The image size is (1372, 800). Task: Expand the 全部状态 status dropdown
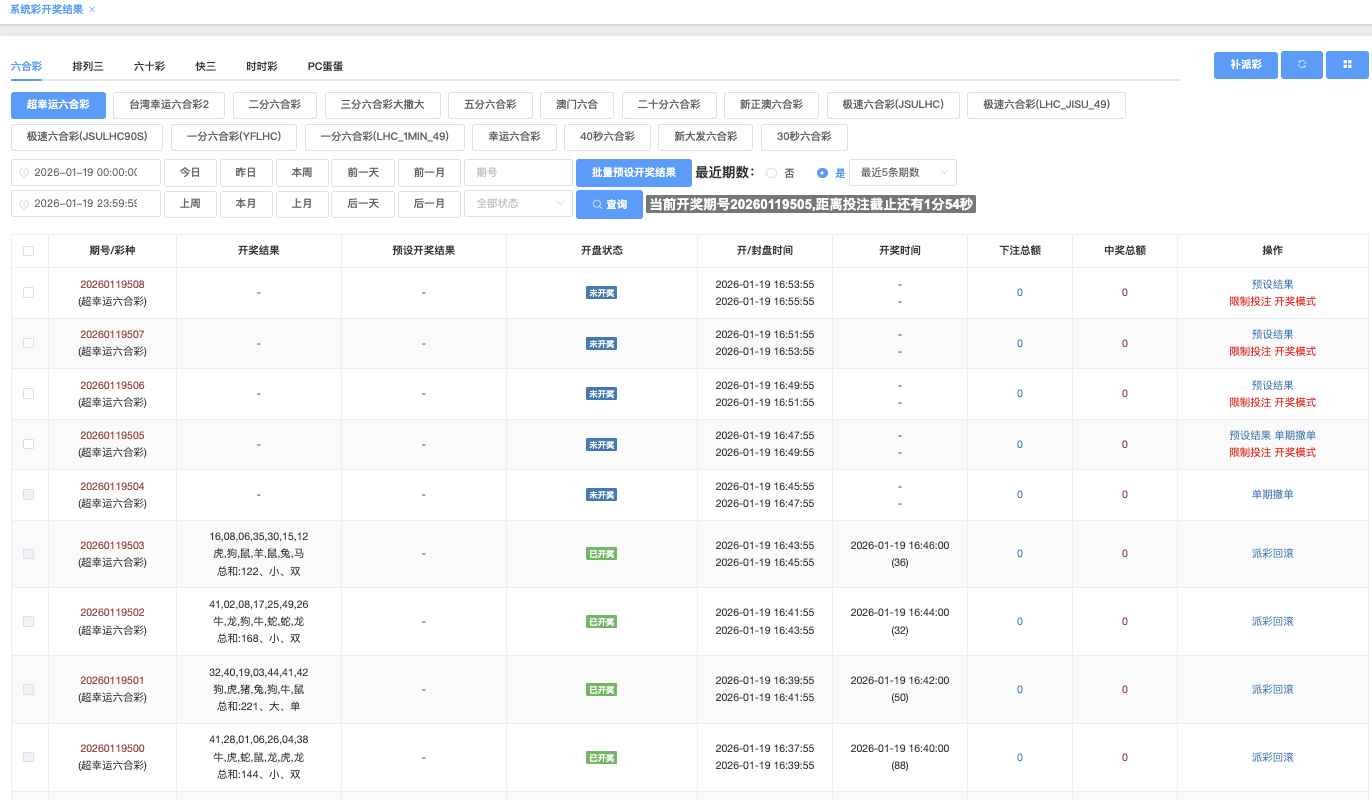(517, 204)
